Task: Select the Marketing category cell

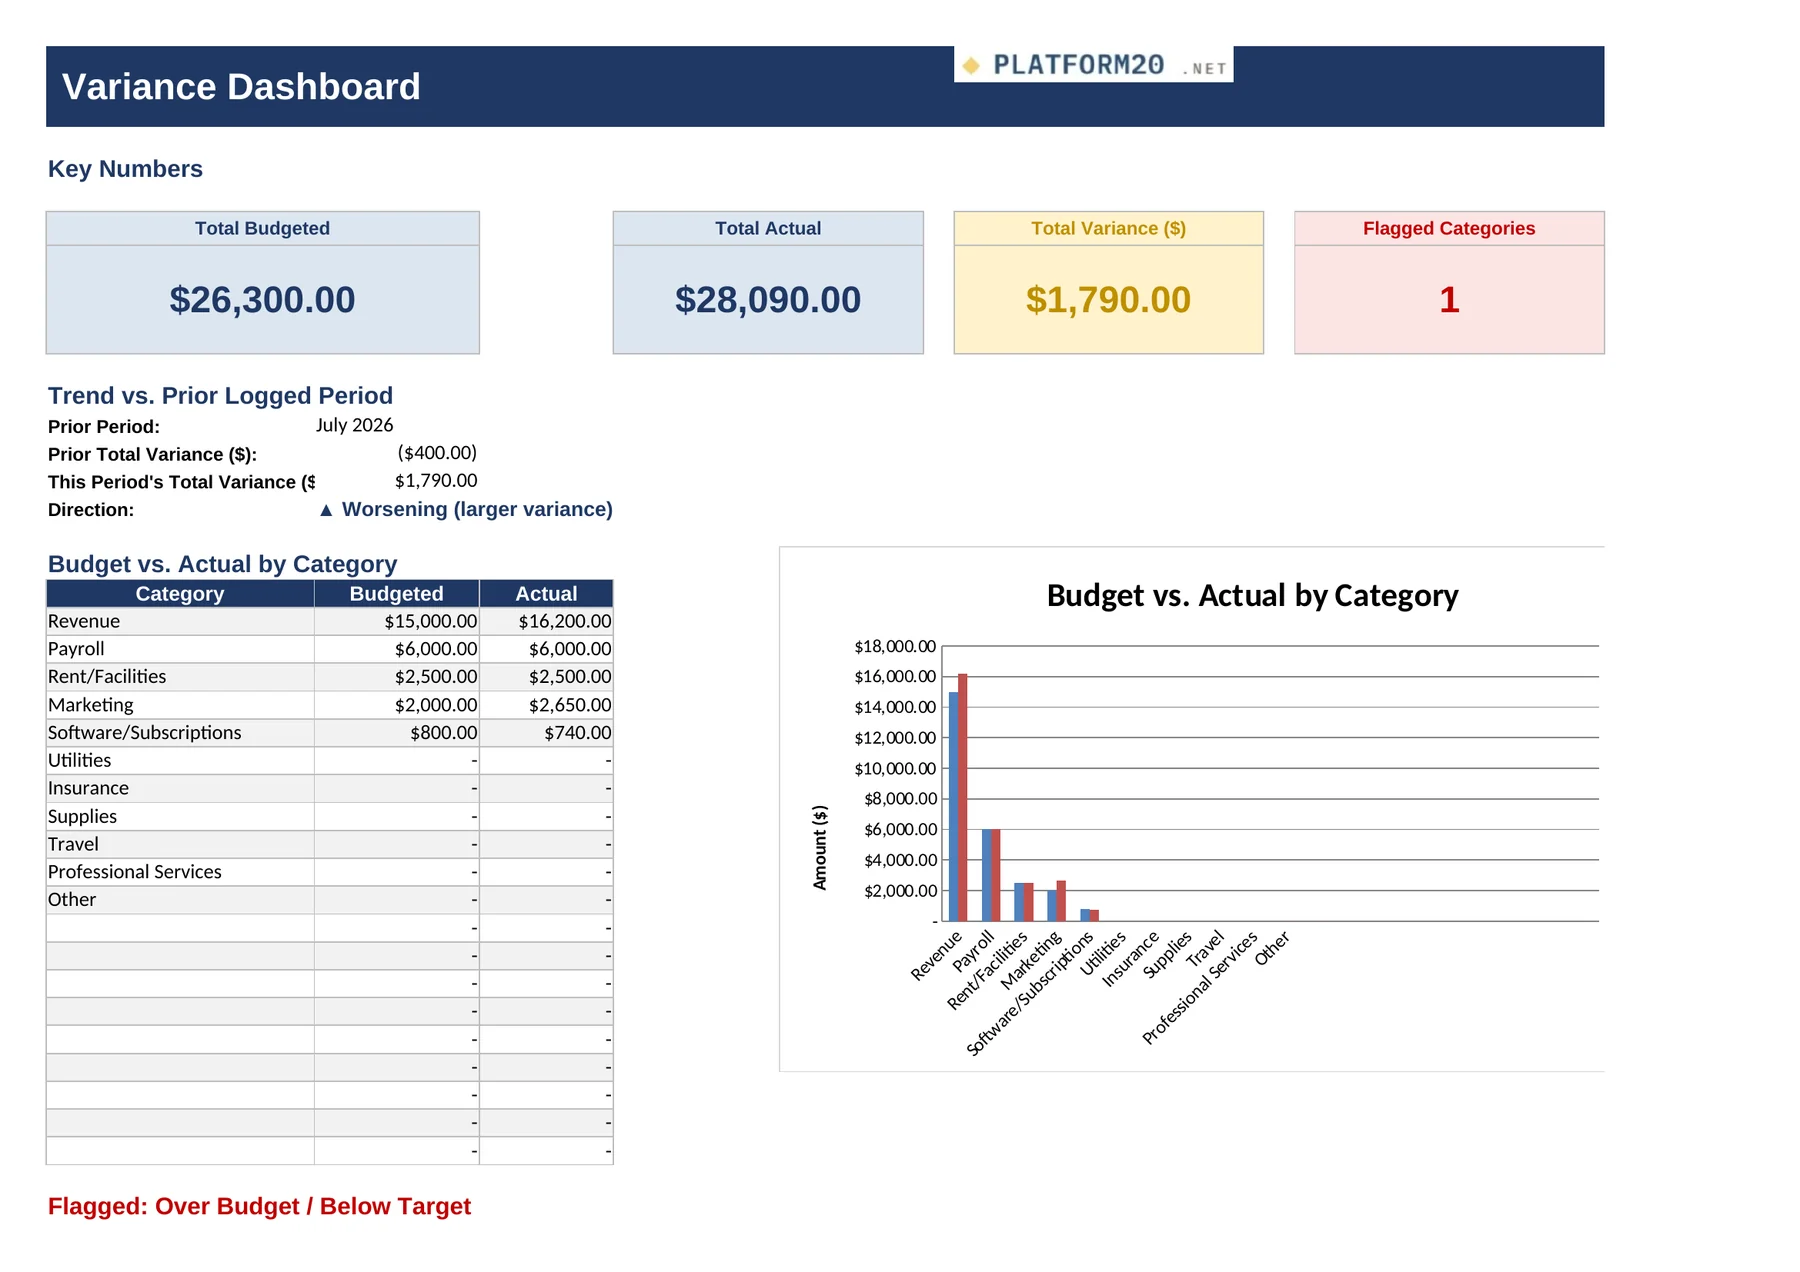Action: point(180,705)
